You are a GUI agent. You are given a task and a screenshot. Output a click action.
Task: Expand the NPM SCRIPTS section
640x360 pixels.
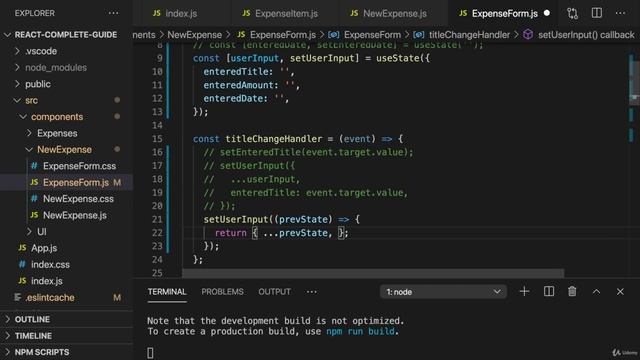coord(7,352)
